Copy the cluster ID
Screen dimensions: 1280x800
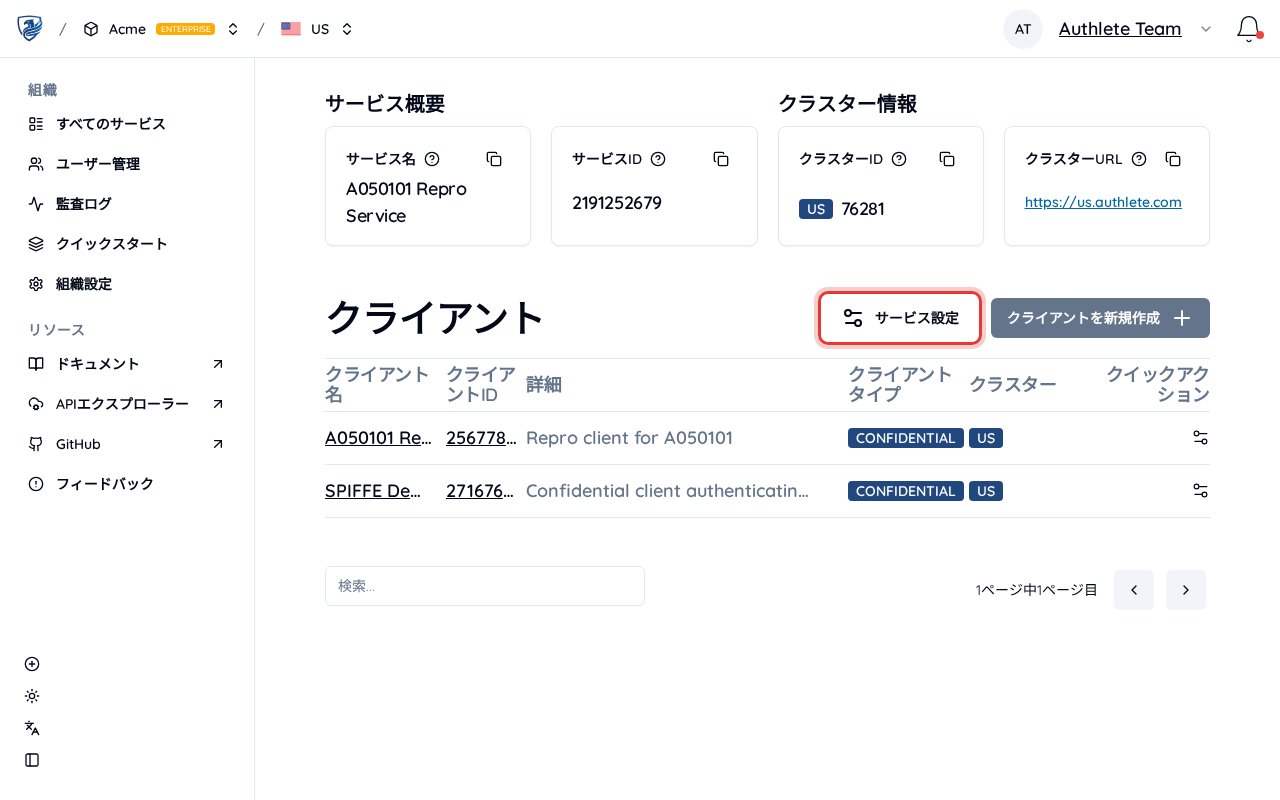(947, 159)
